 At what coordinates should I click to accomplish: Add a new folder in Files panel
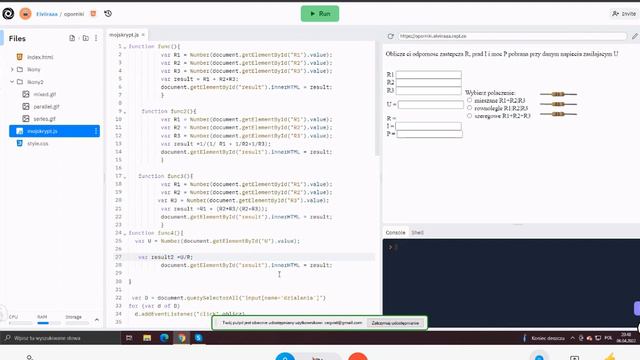(85, 38)
